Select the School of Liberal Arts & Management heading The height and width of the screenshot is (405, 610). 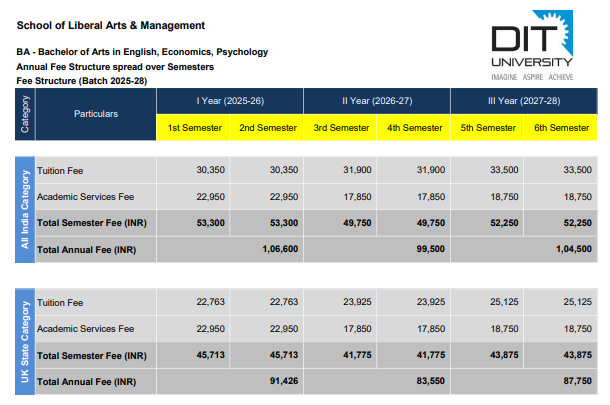(x=111, y=24)
